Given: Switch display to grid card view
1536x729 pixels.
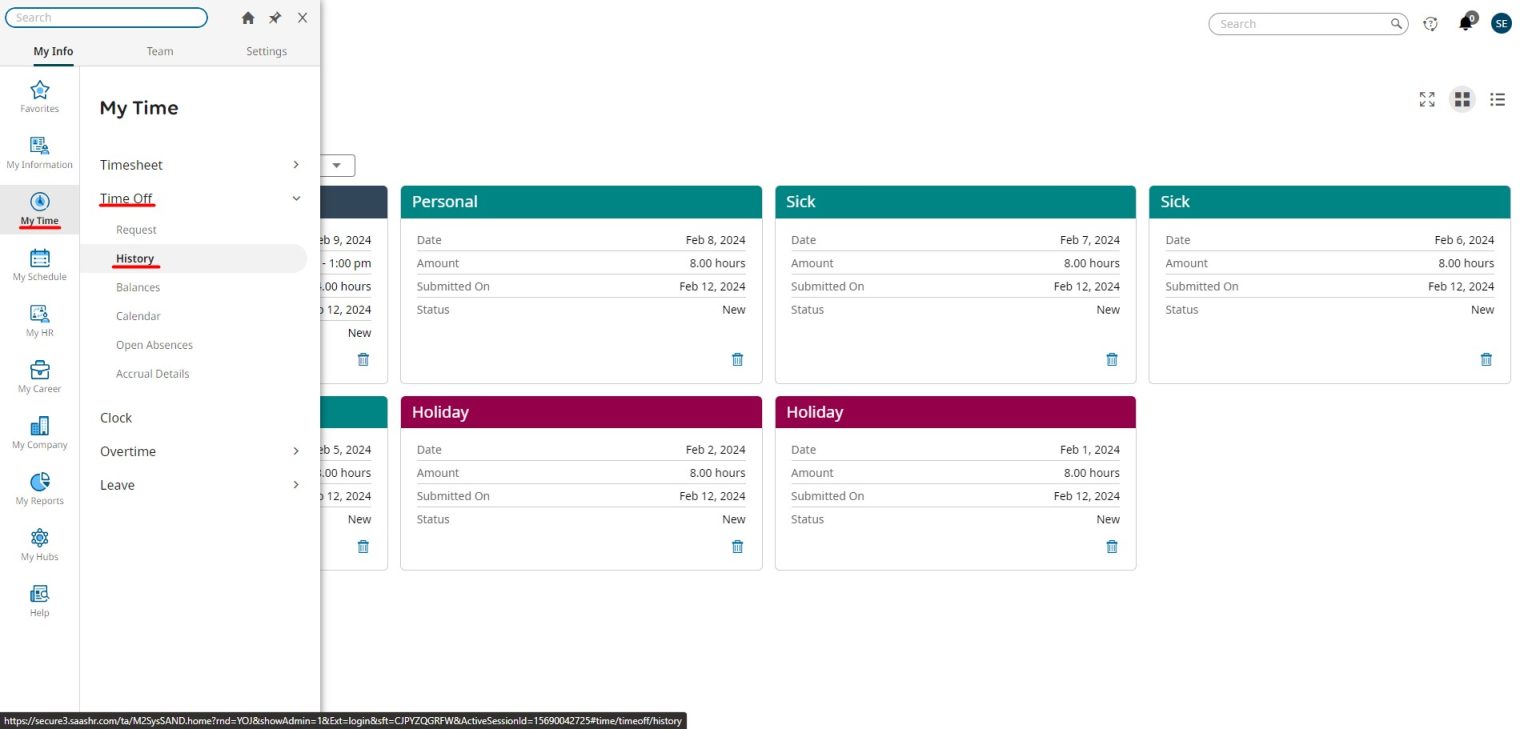Looking at the screenshot, I should coord(1462,99).
